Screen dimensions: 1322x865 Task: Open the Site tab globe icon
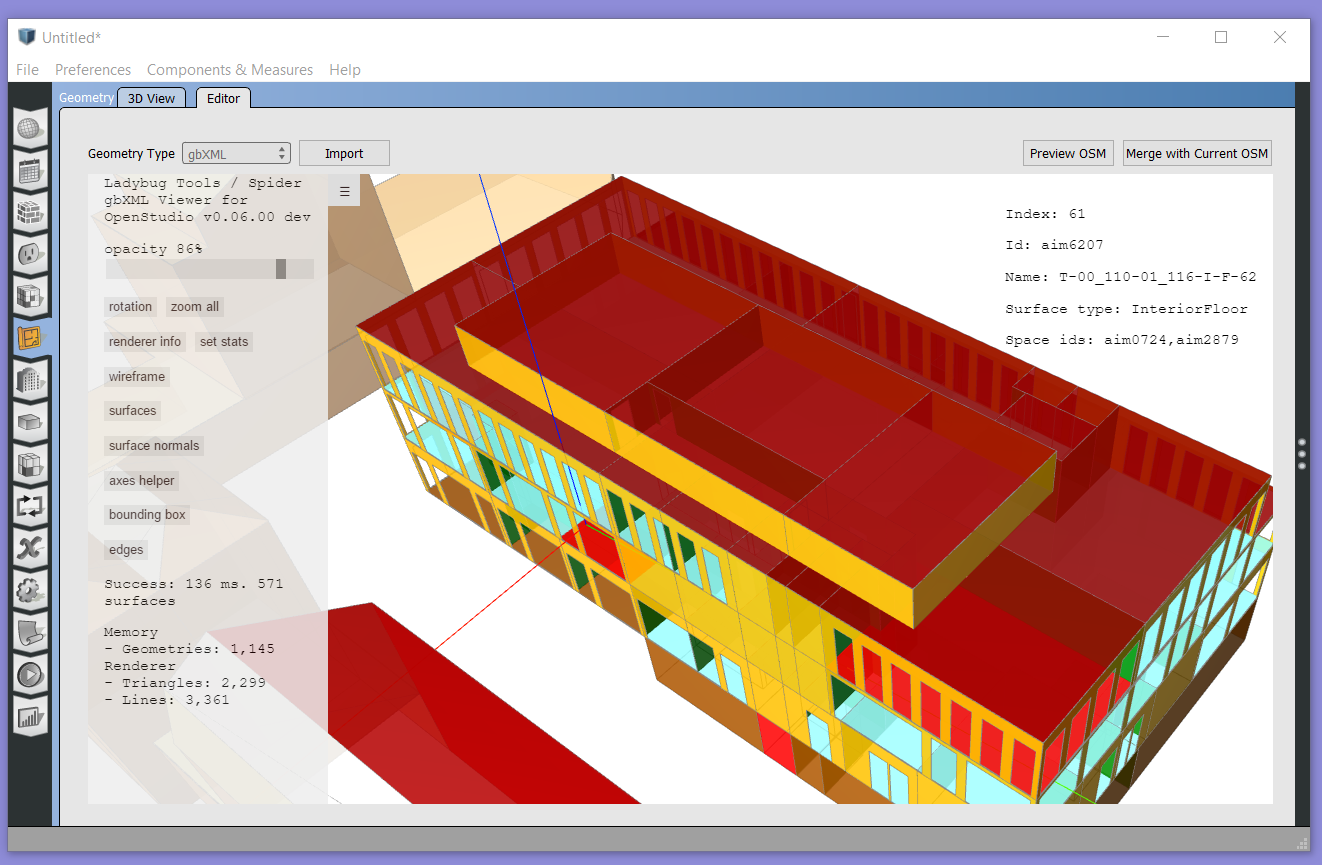[x=30, y=129]
